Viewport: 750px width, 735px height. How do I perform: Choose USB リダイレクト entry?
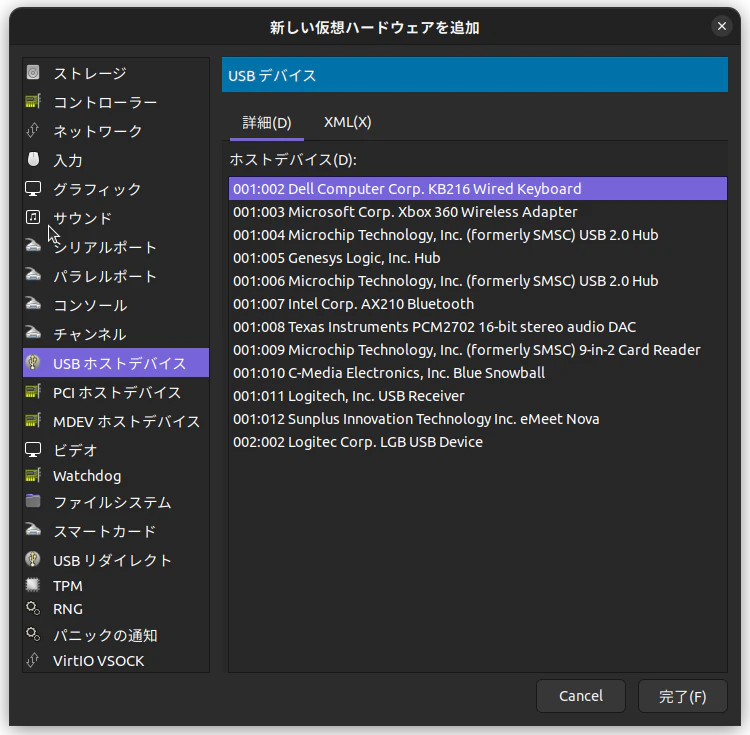click(116, 560)
